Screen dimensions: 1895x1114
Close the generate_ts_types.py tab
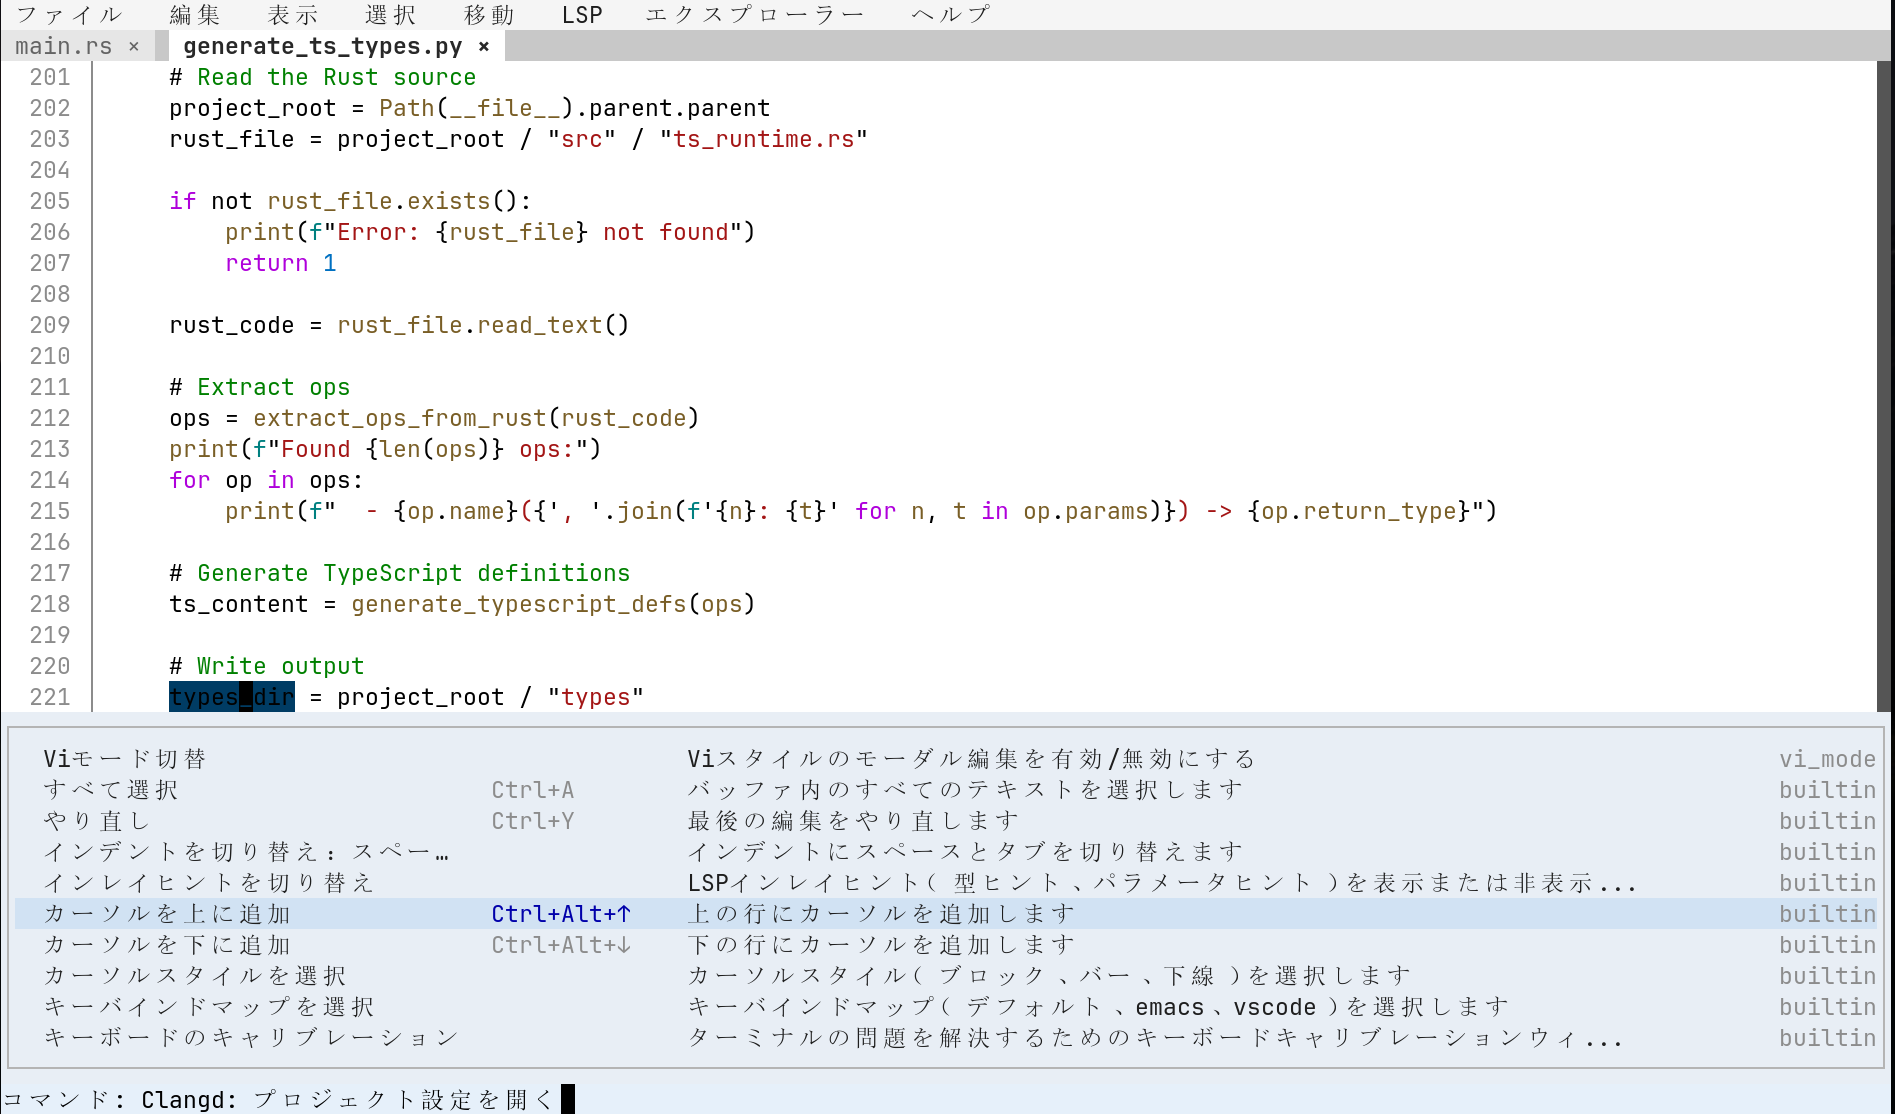484,46
